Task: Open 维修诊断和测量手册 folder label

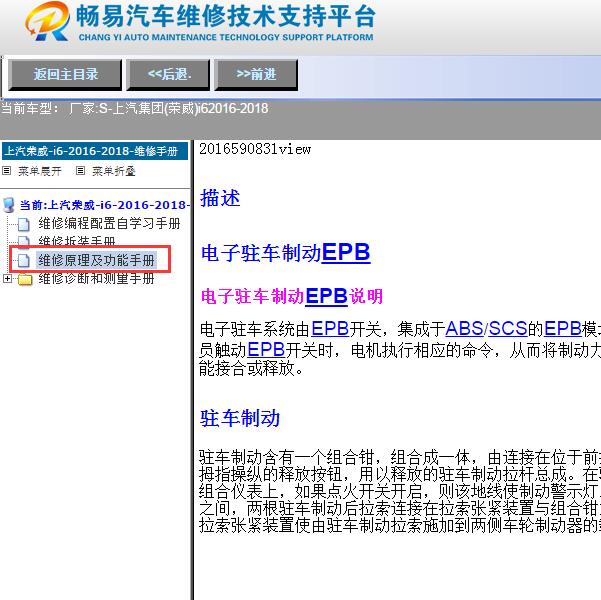Action: [x=96, y=278]
